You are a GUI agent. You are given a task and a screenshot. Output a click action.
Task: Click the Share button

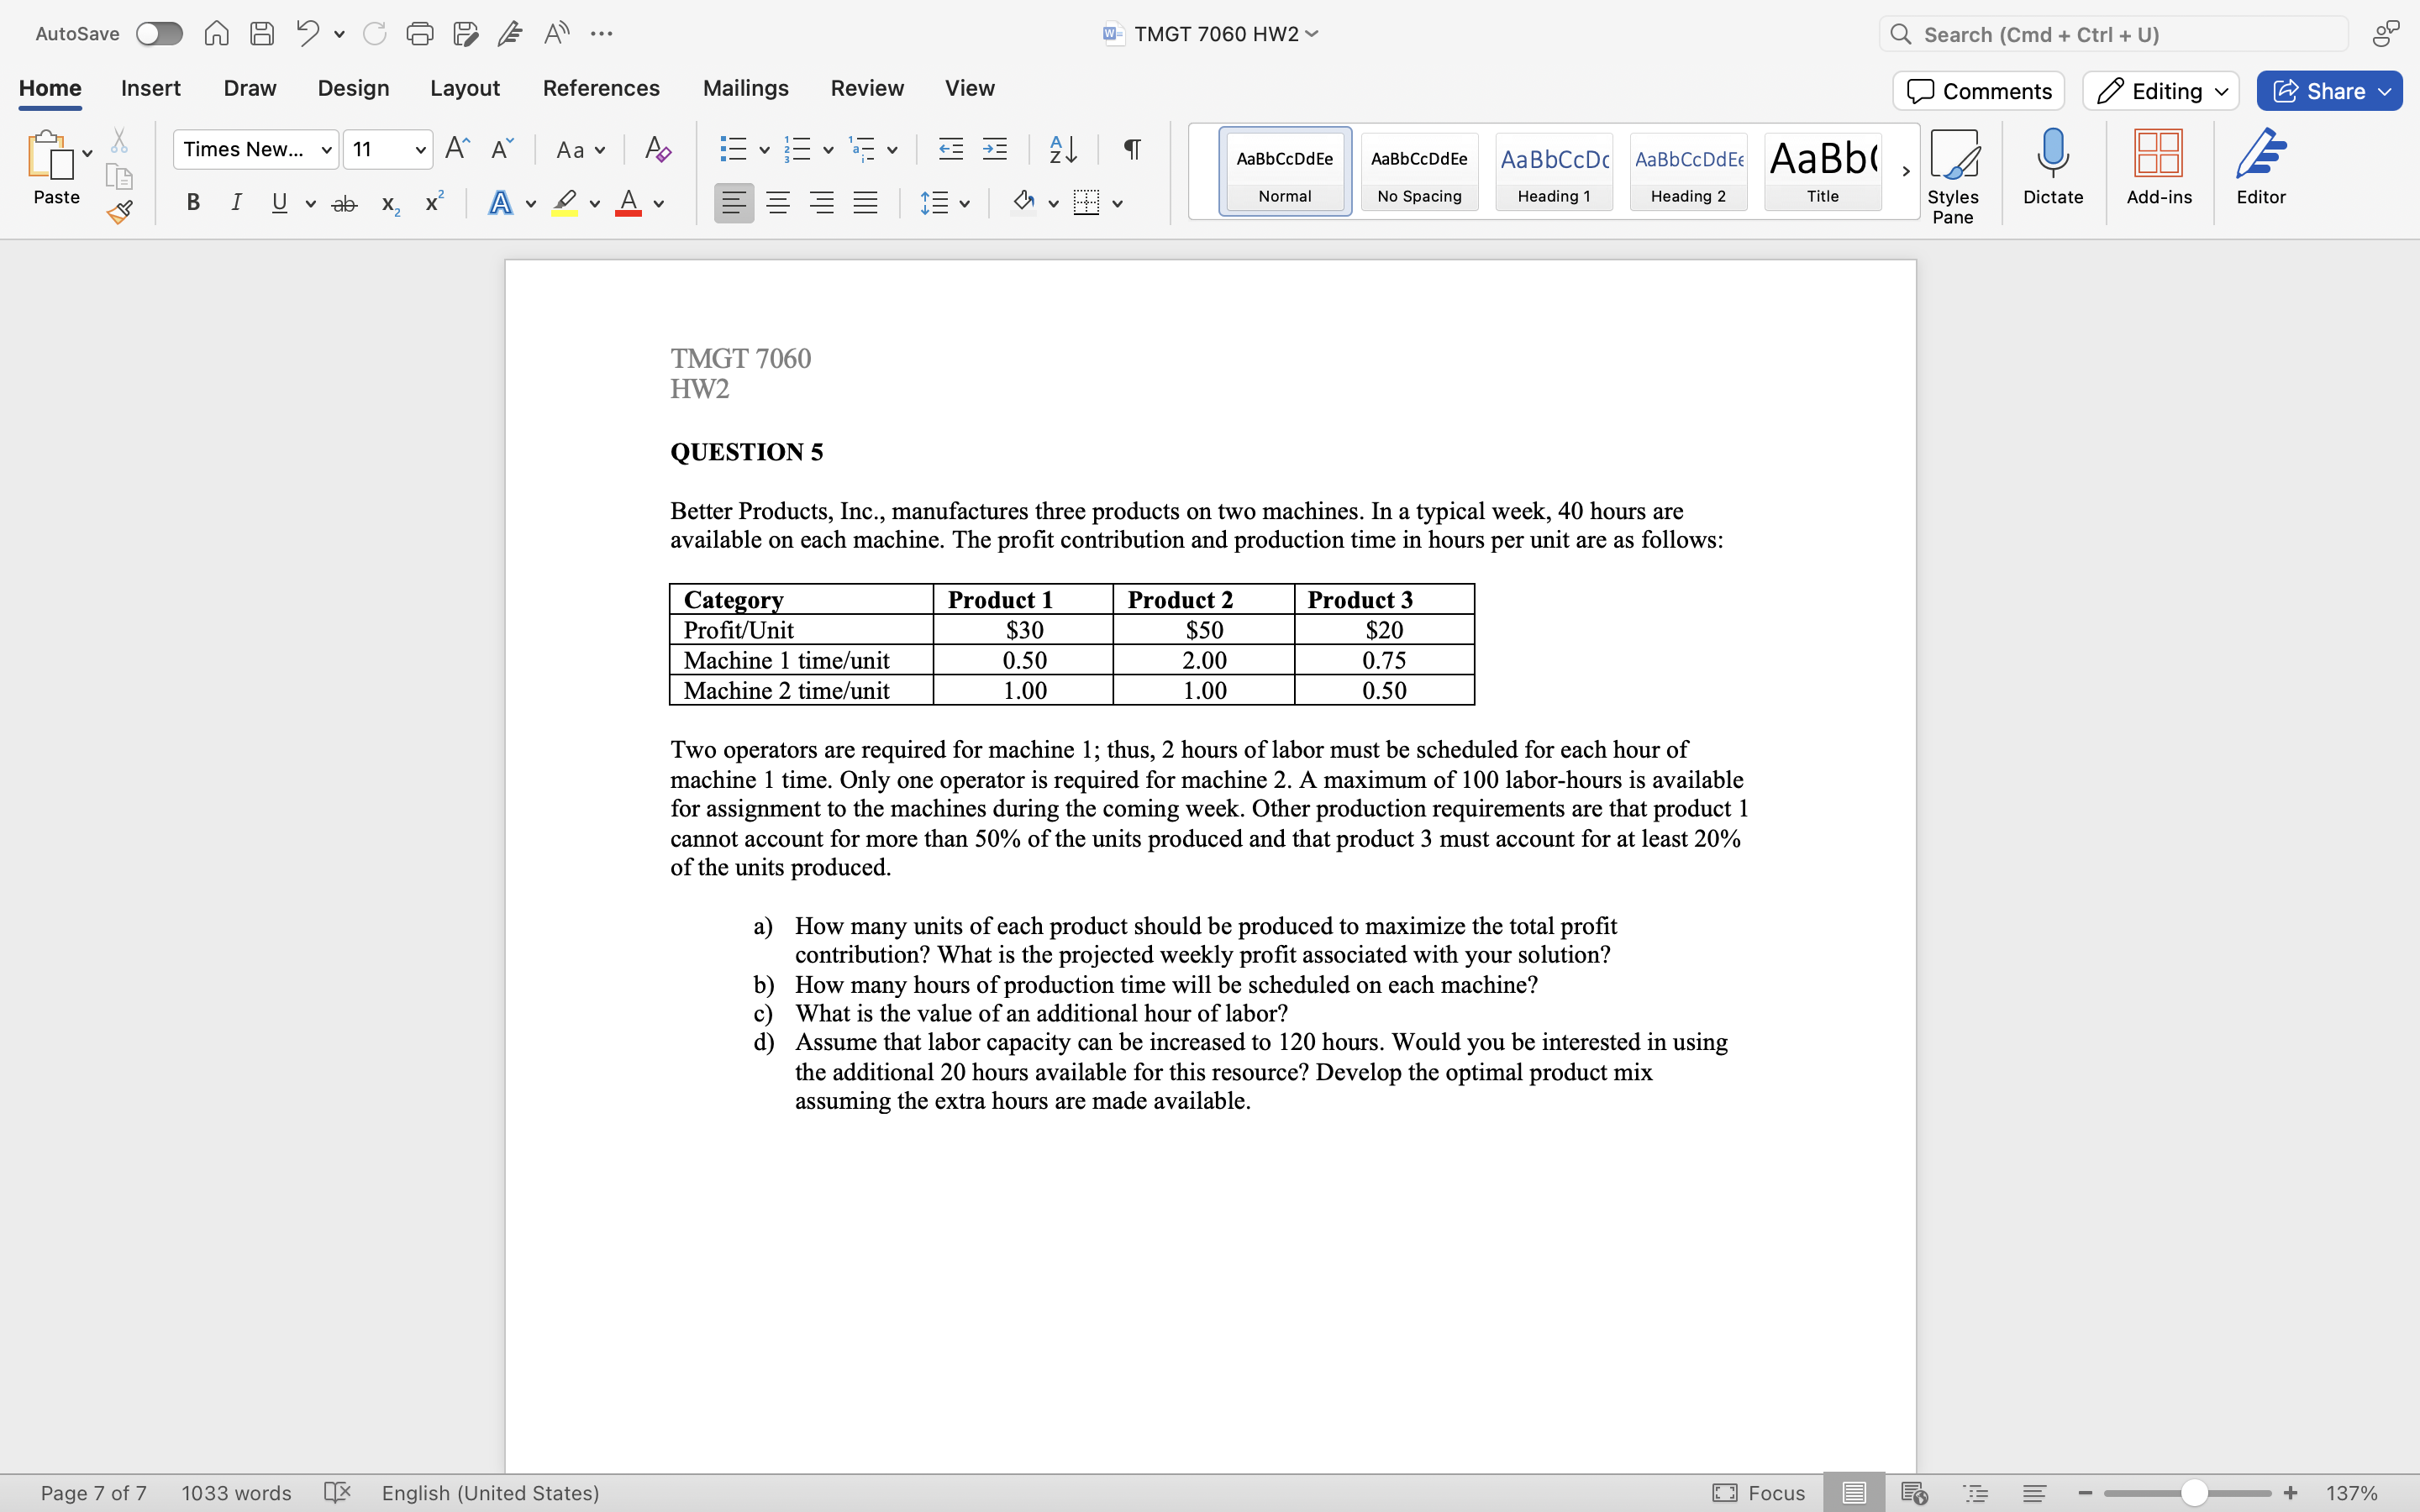[x=2328, y=91]
